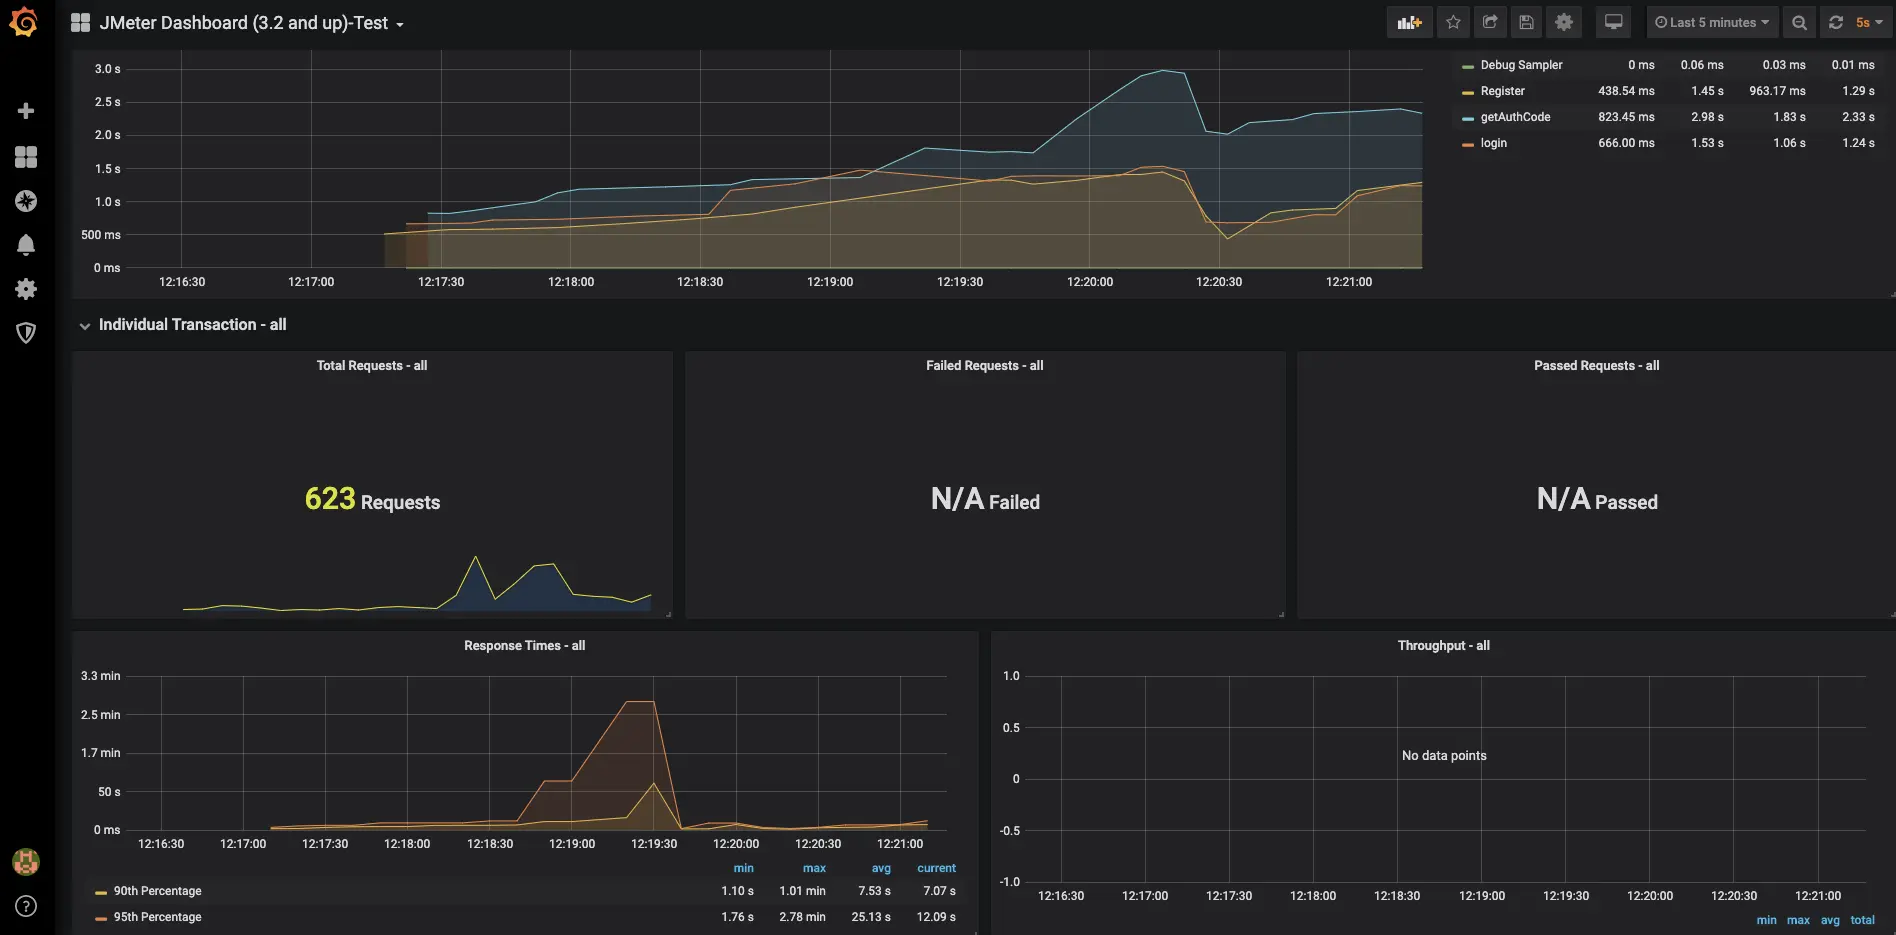Click the Register legend color swatch

click(x=1468, y=92)
